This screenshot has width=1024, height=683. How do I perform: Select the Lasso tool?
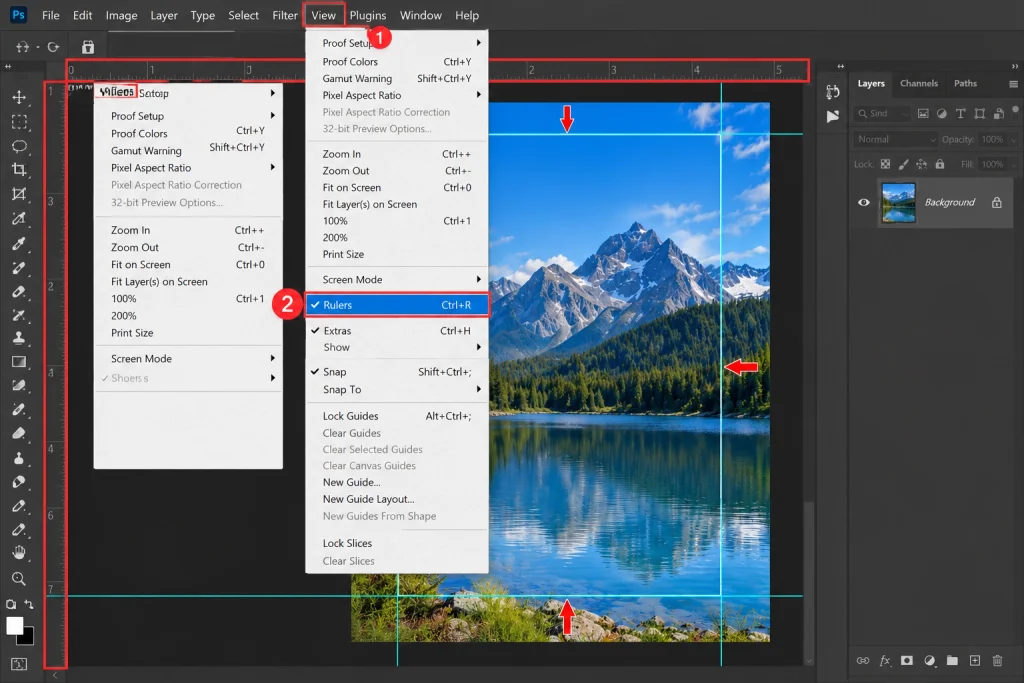pyautogui.click(x=19, y=146)
